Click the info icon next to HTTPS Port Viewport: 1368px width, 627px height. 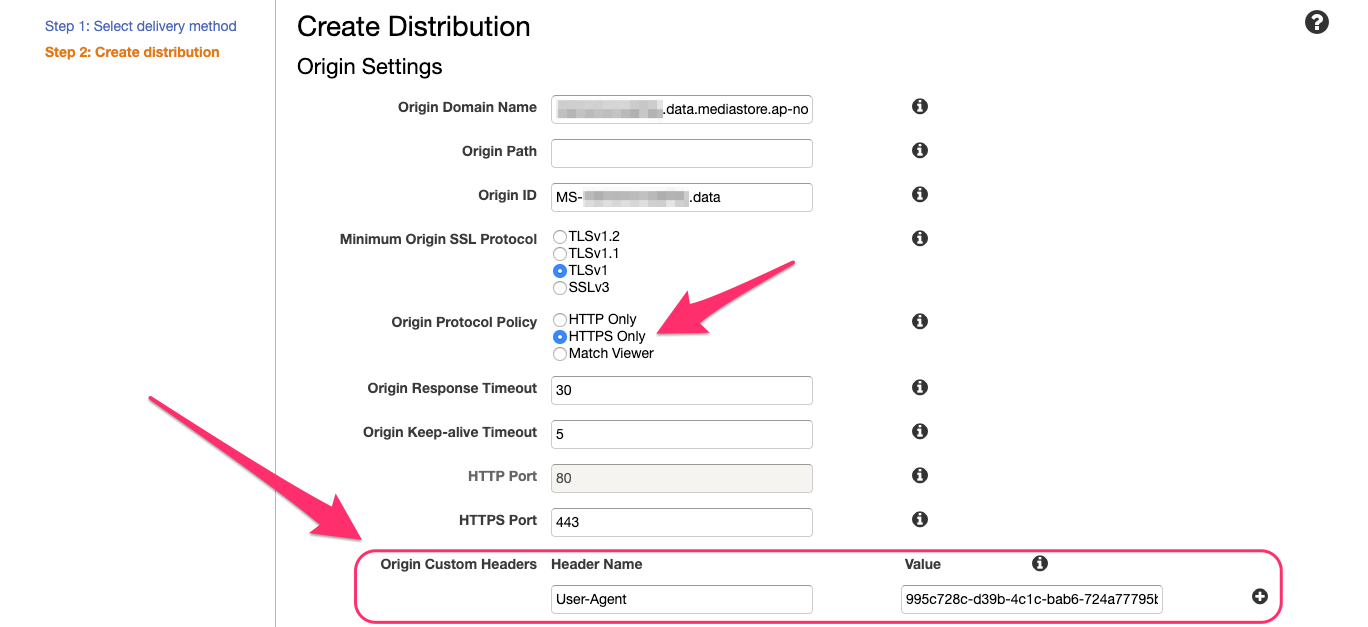[919, 519]
